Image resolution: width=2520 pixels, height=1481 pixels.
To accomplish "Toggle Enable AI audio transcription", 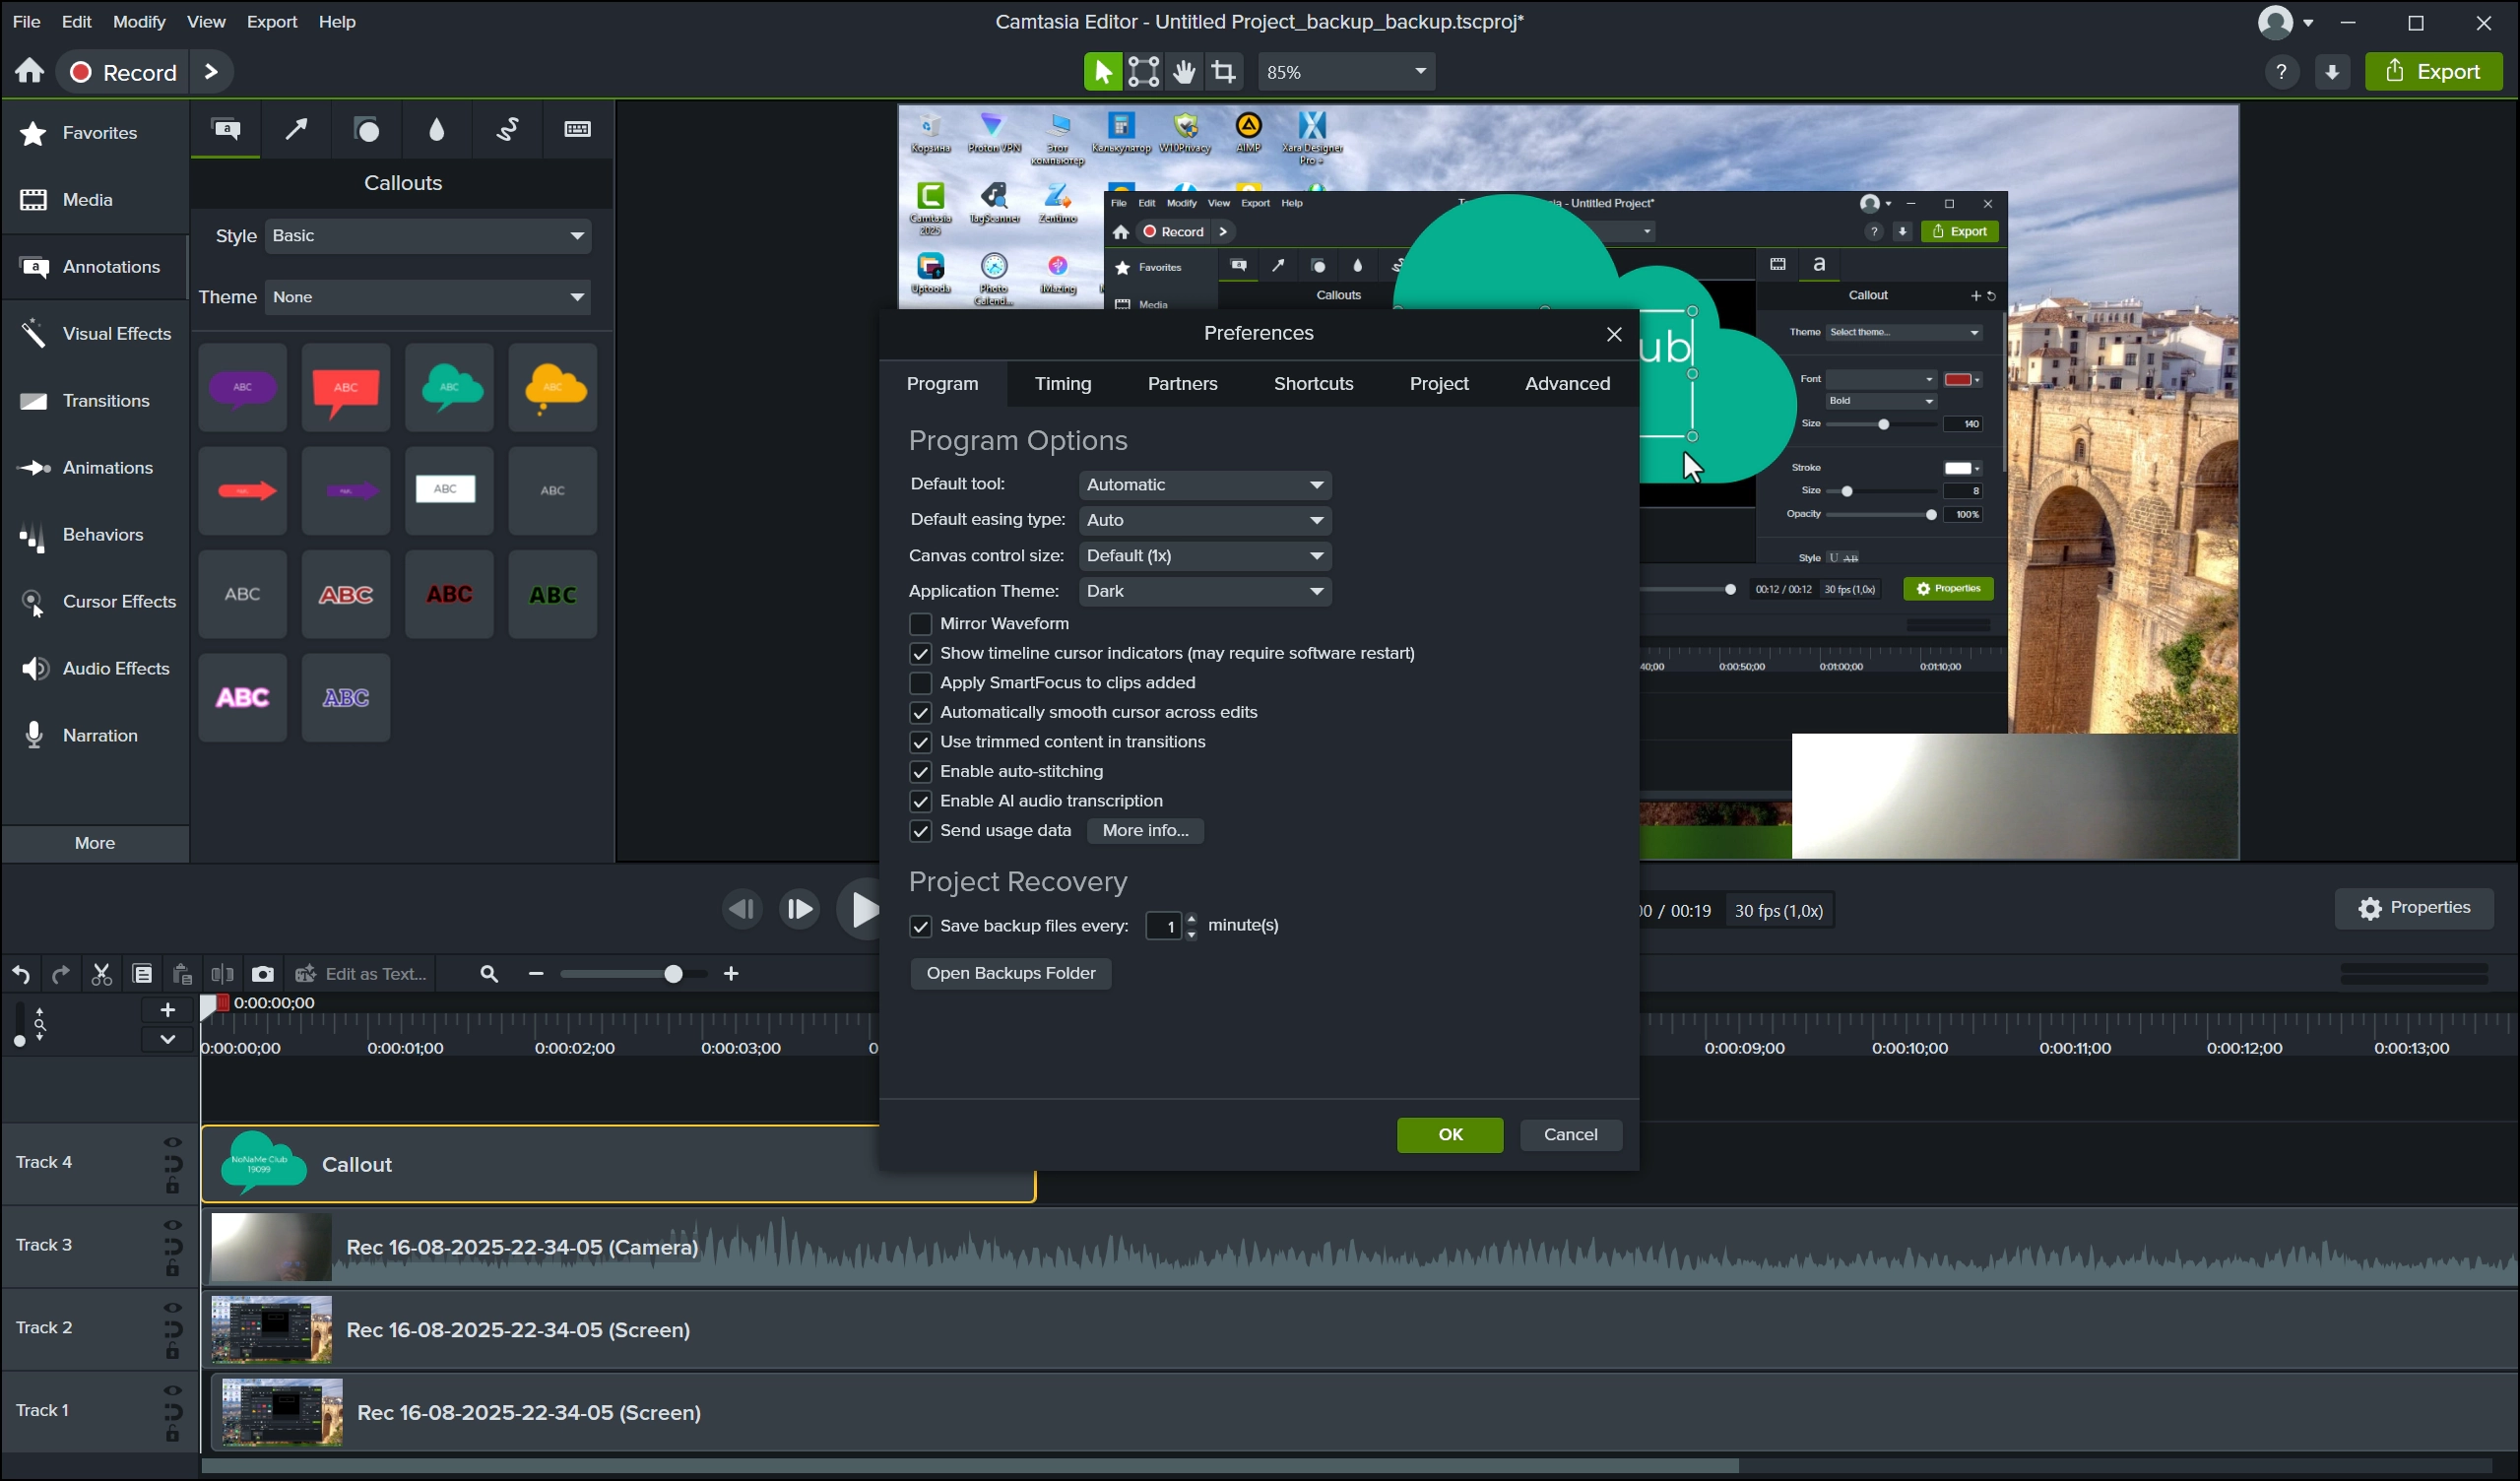I will coord(920,801).
